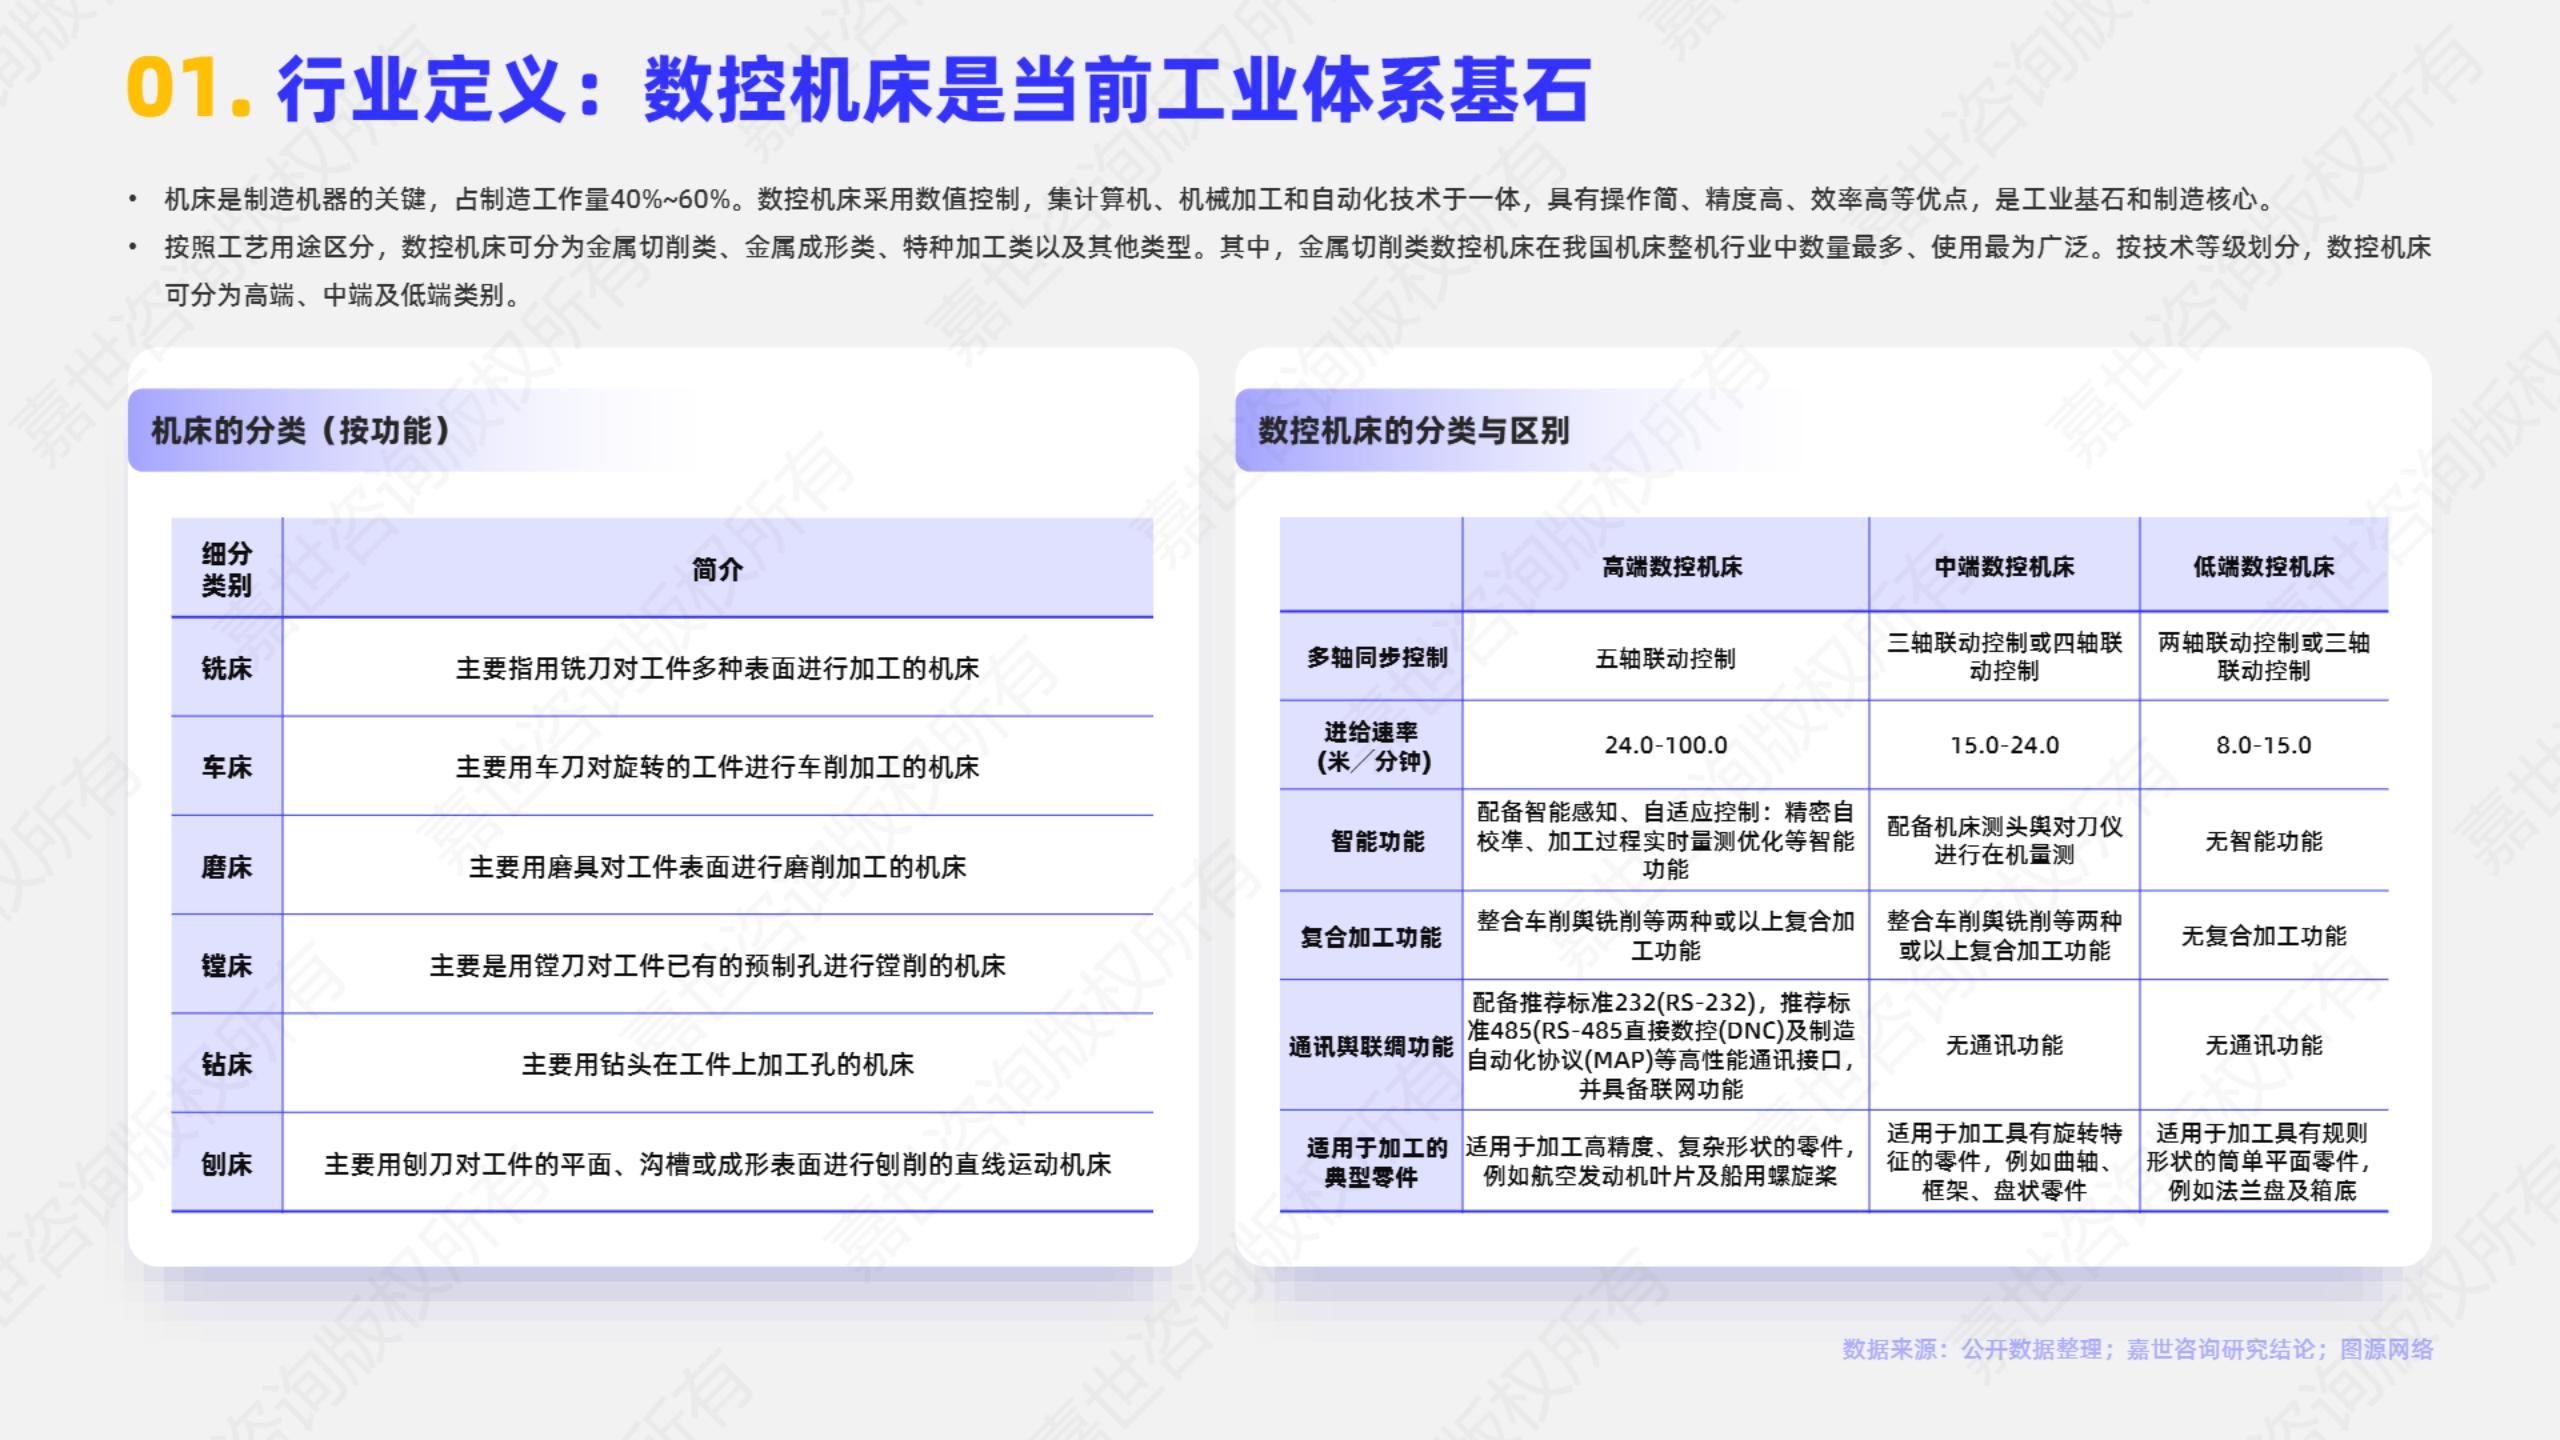Click the 刨床 row label

click(x=227, y=1164)
